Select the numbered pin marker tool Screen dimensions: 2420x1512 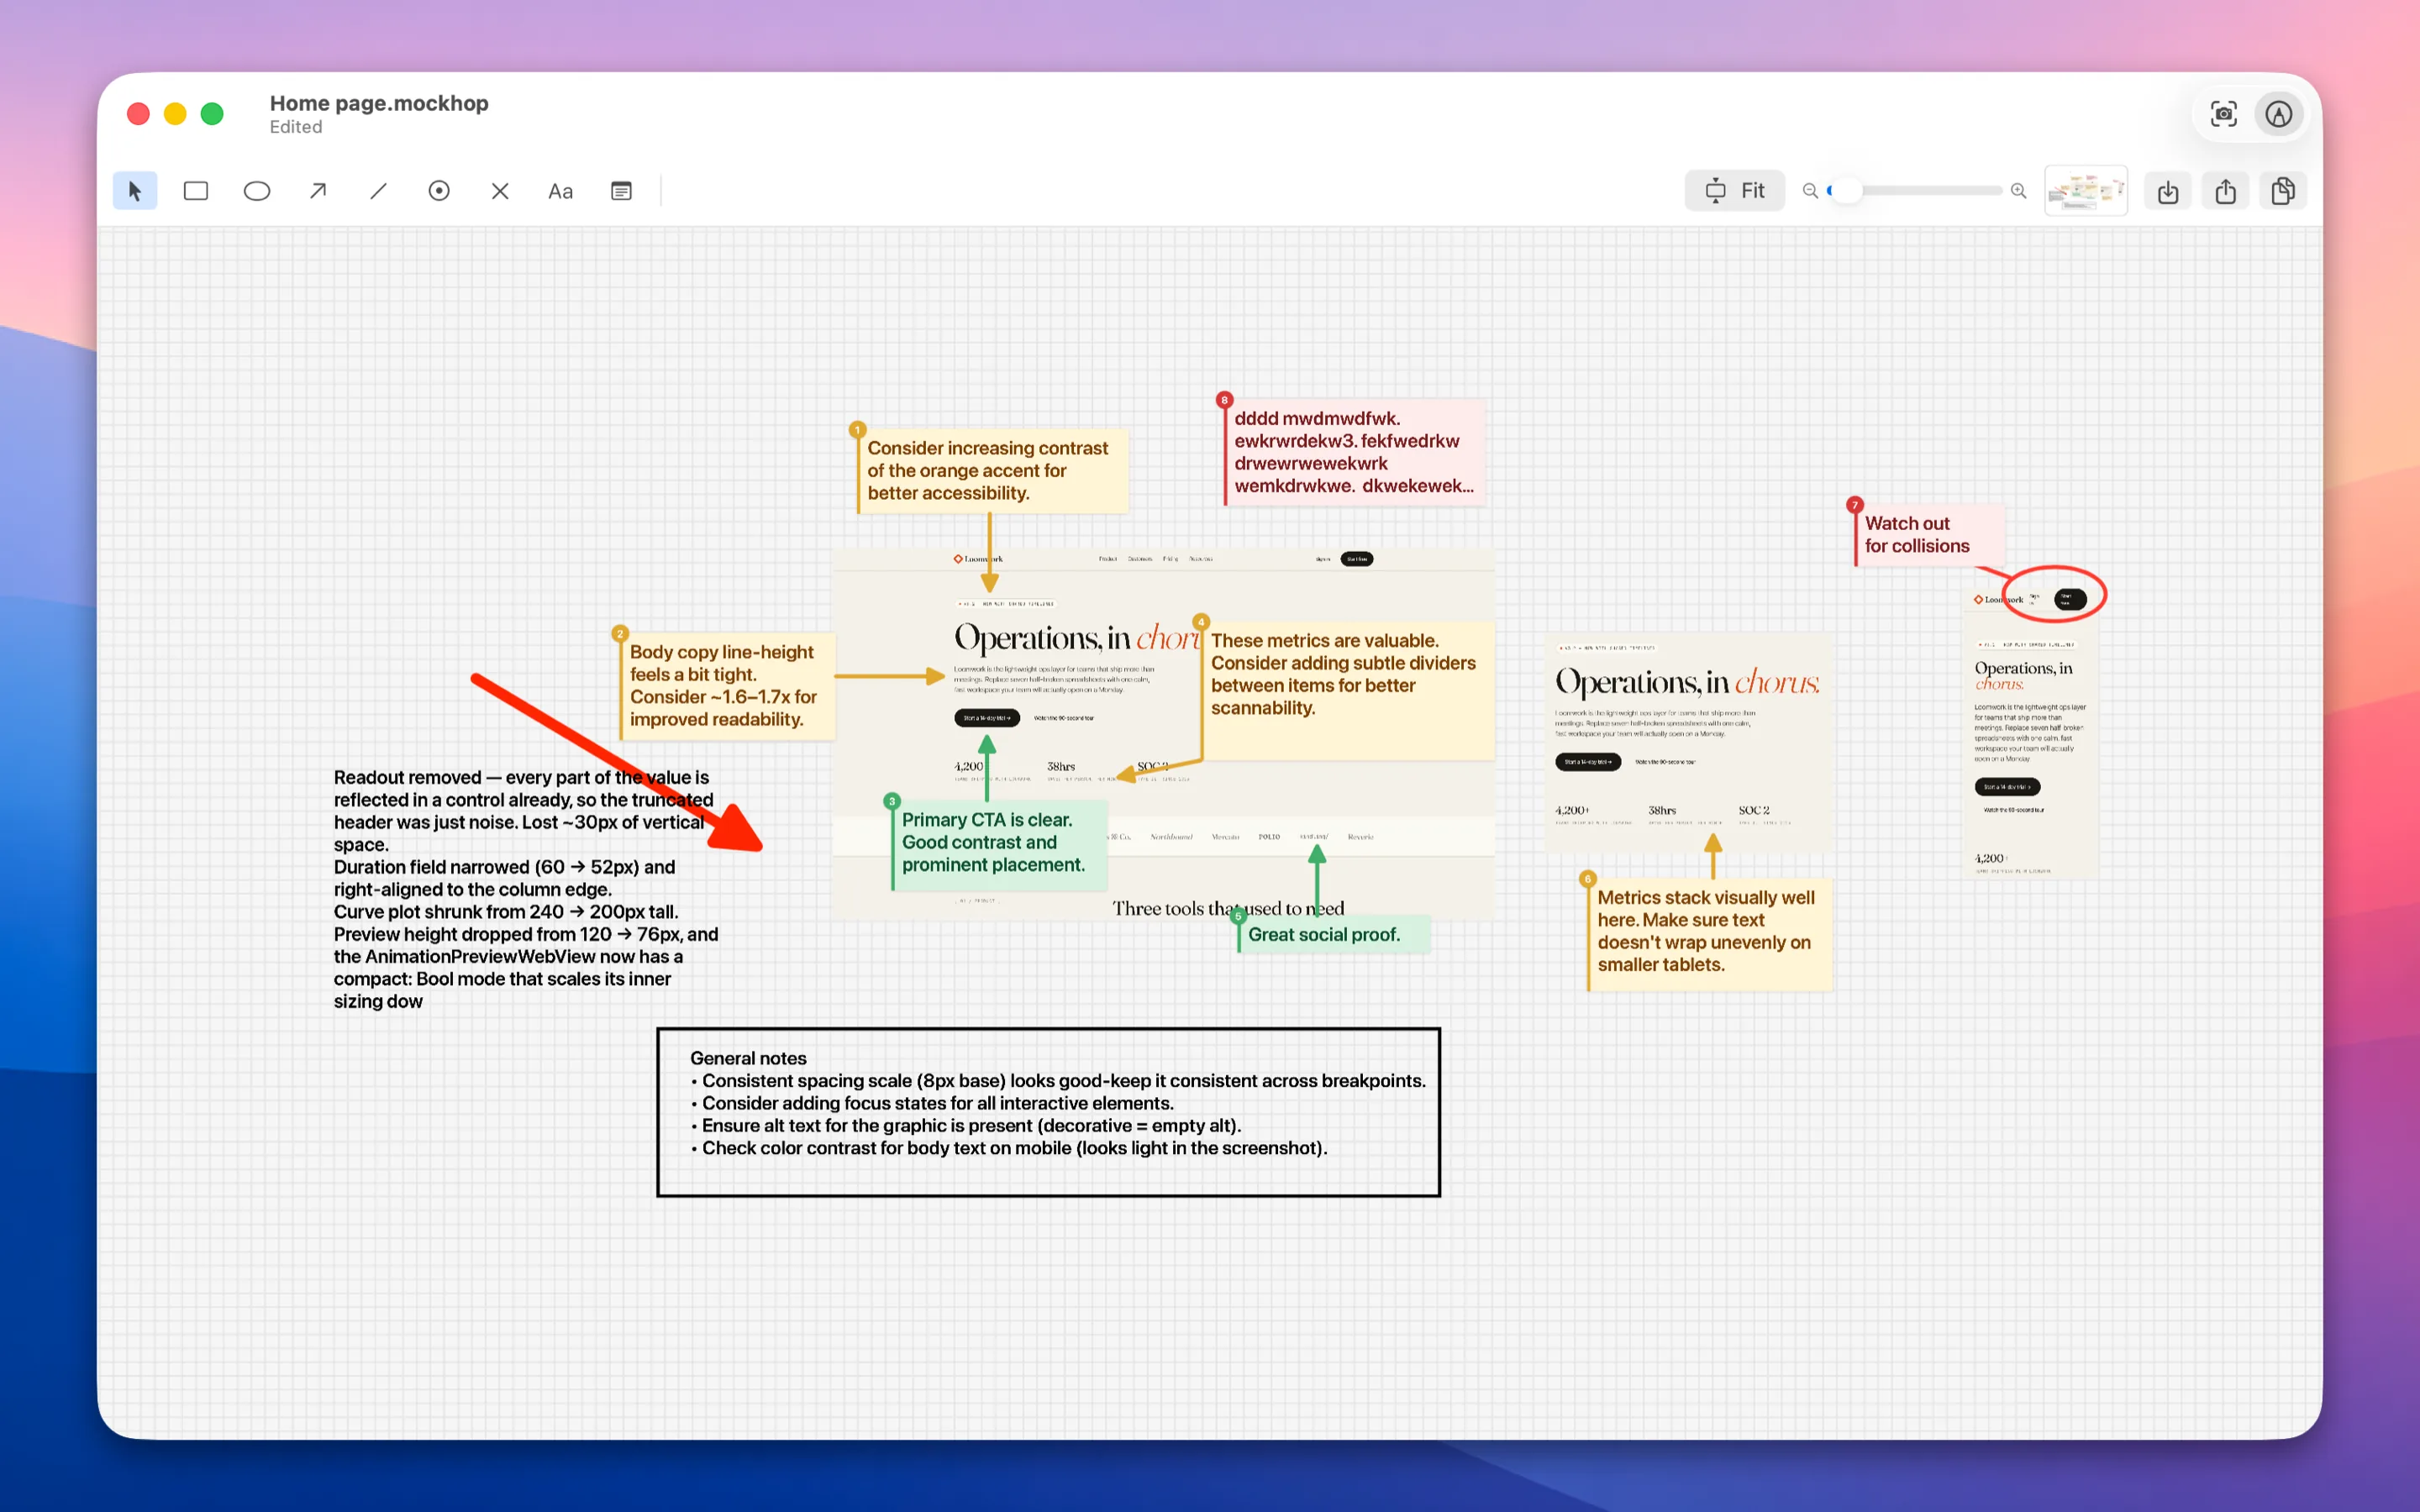tap(439, 190)
